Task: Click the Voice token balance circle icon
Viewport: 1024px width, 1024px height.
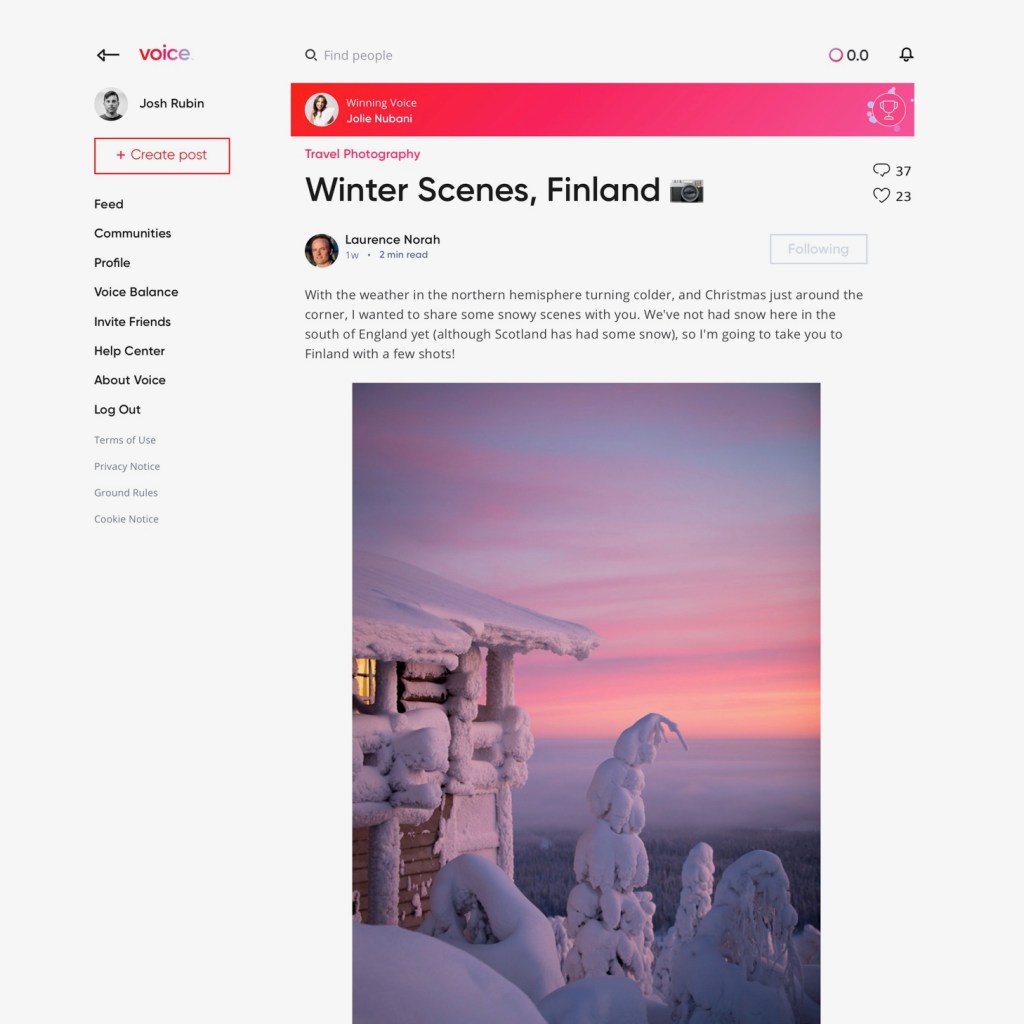Action: (x=835, y=56)
